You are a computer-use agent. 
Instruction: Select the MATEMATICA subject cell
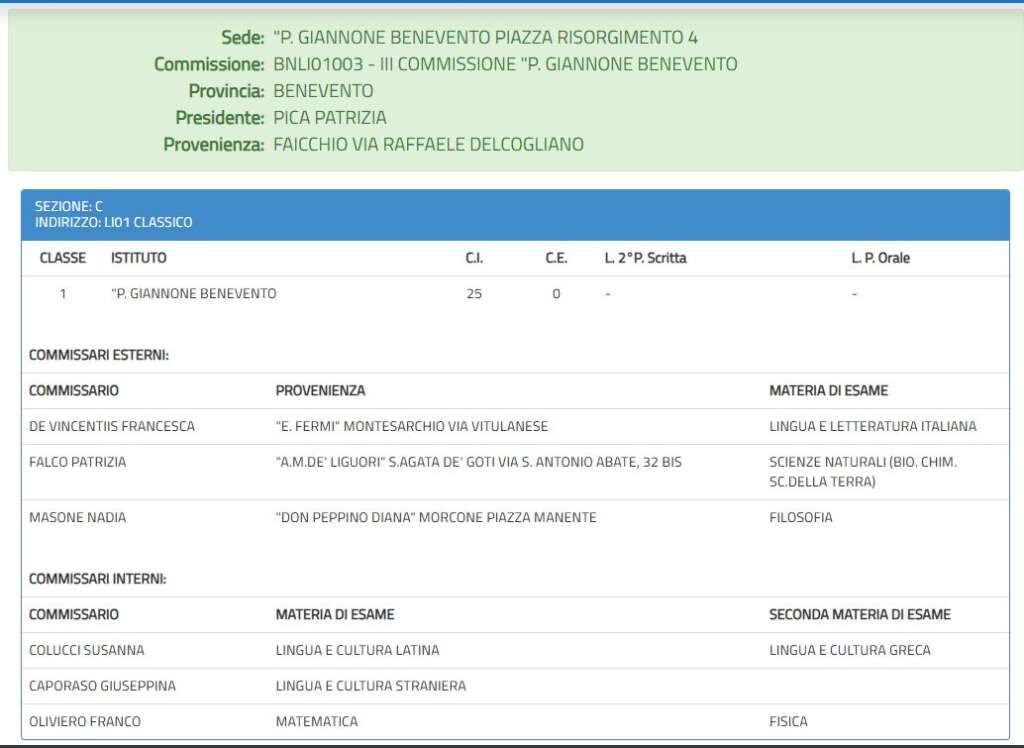[x=317, y=722]
